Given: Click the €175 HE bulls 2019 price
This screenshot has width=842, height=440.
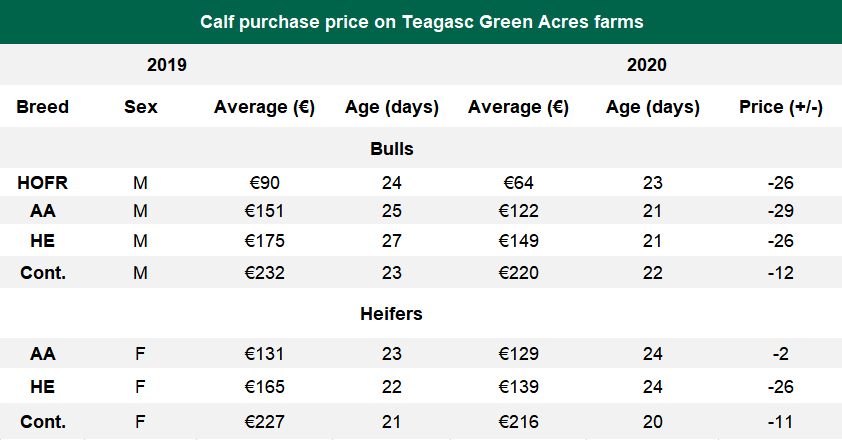Looking at the screenshot, I should [265, 241].
